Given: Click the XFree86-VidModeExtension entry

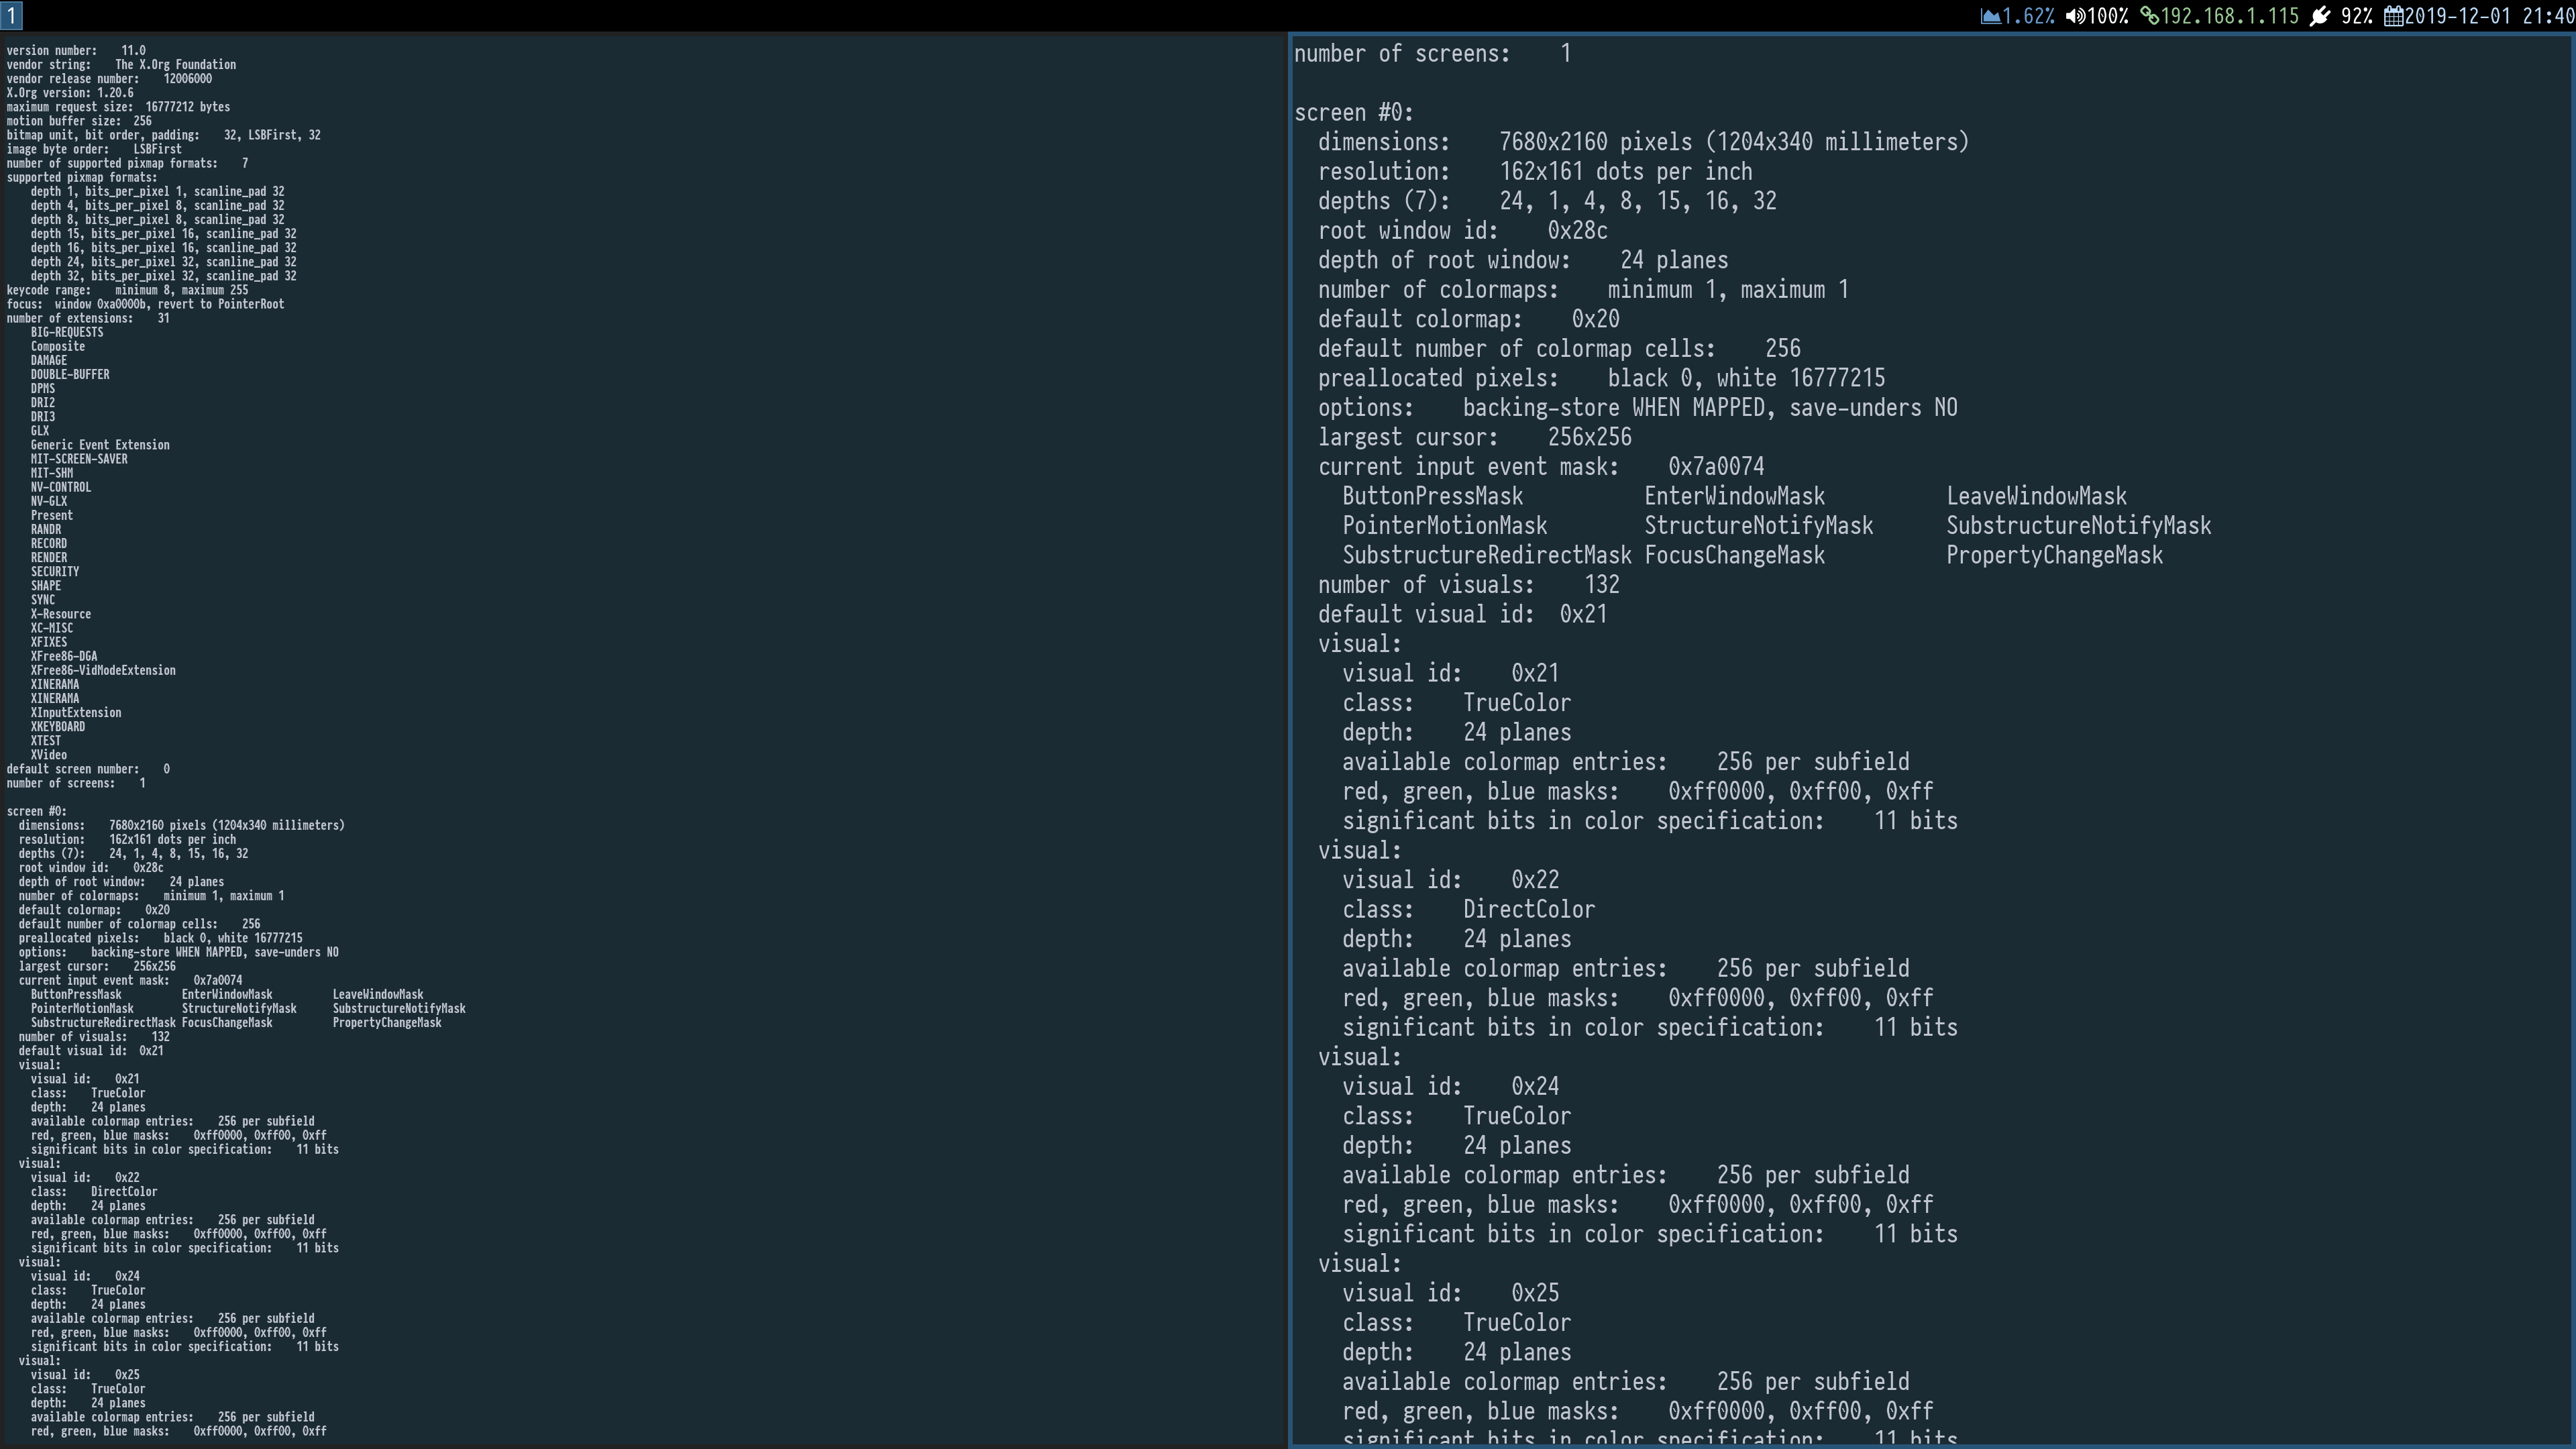Looking at the screenshot, I should [x=103, y=670].
